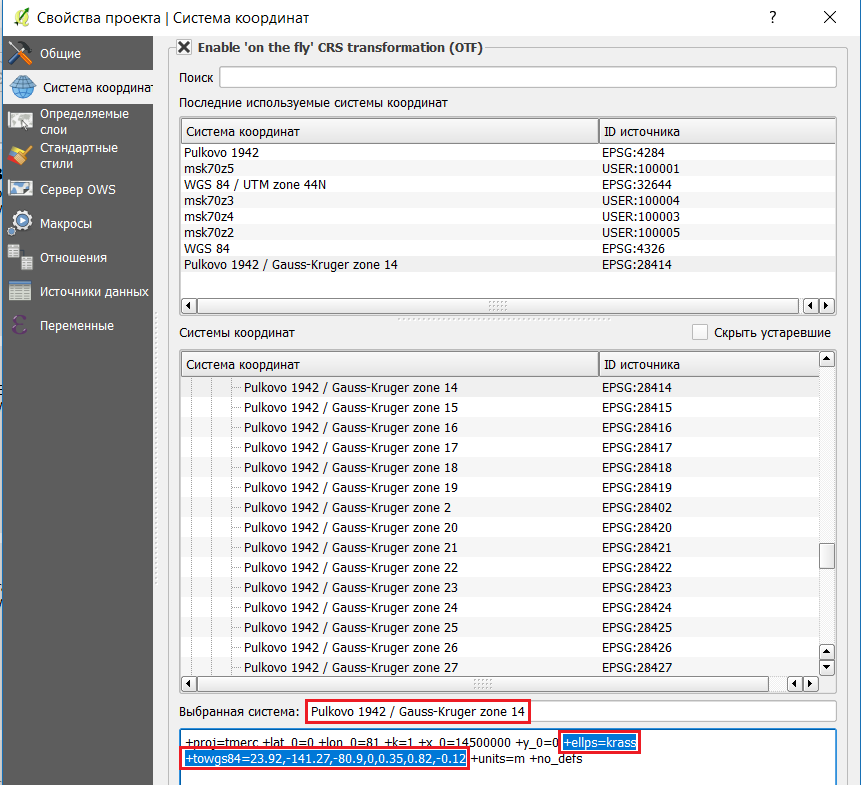Image resolution: width=861 pixels, height=785 pixels.
Task: Click EPSG:28414 cell in main list
Action: point(637,388)
